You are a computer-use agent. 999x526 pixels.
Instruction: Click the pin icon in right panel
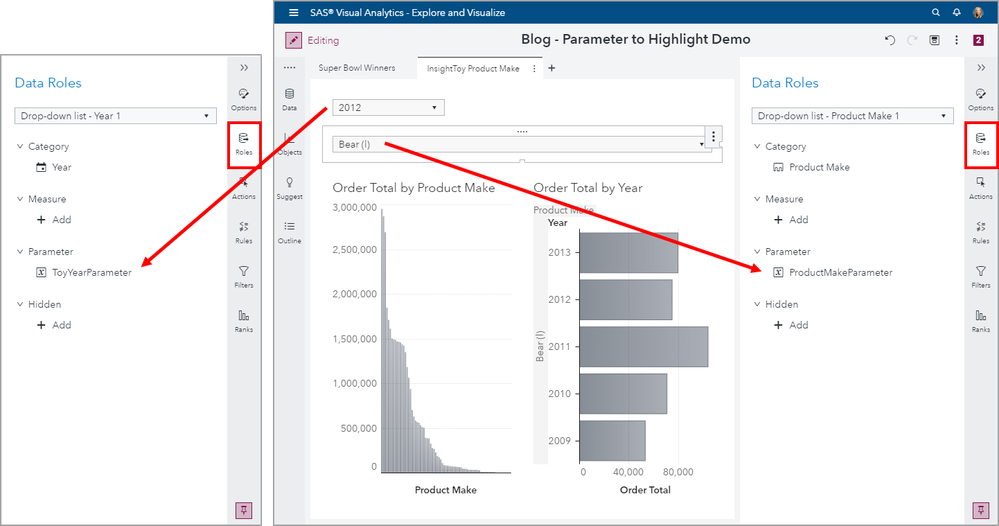pyautogui.click(x=981, y=510)
